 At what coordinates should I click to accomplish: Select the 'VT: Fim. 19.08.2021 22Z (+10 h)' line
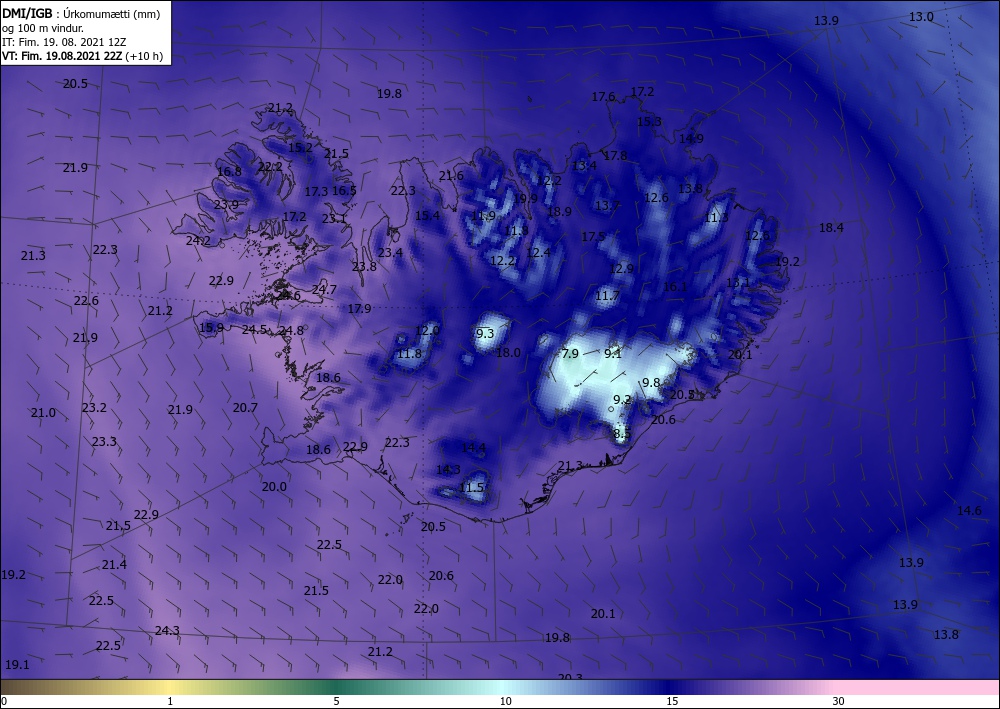[82, 56]
